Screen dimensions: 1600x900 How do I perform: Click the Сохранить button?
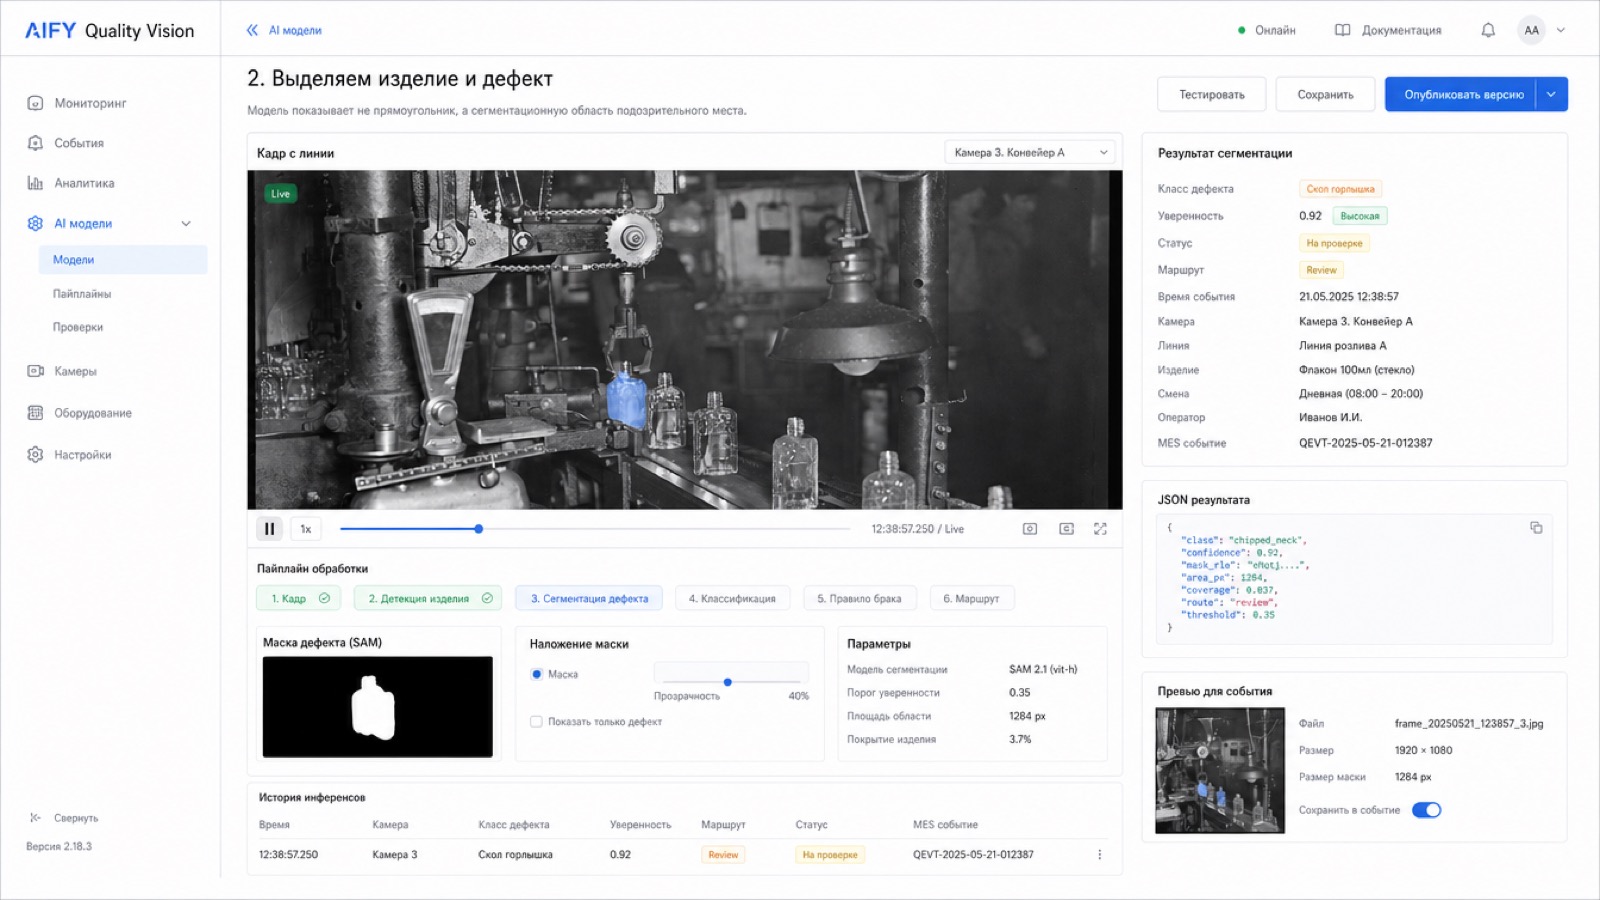1325,94
